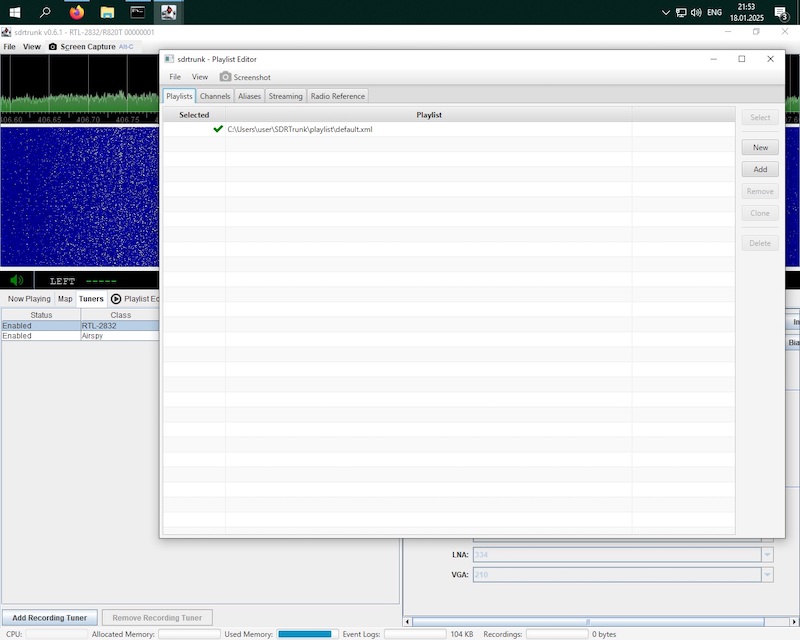This screenshot has height=640, width=800.
Task: Click the VGA value field
Action: (x=617, y=575)
